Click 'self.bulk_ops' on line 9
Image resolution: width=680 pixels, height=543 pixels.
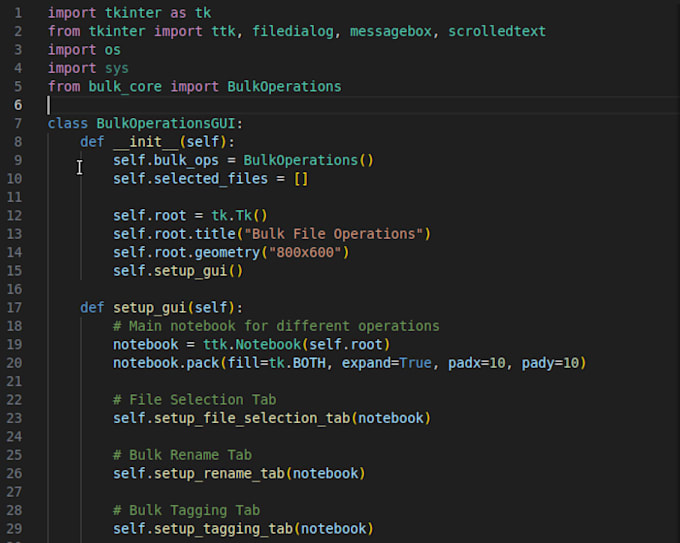click(166, 160)
